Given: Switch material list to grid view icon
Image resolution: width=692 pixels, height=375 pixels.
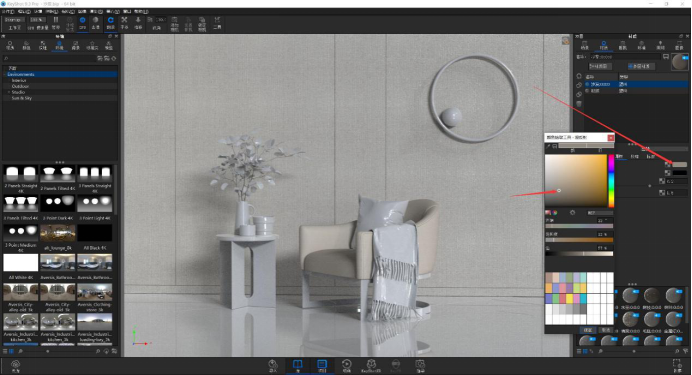Looking at the screenshot, I should [x=585, y=352].
